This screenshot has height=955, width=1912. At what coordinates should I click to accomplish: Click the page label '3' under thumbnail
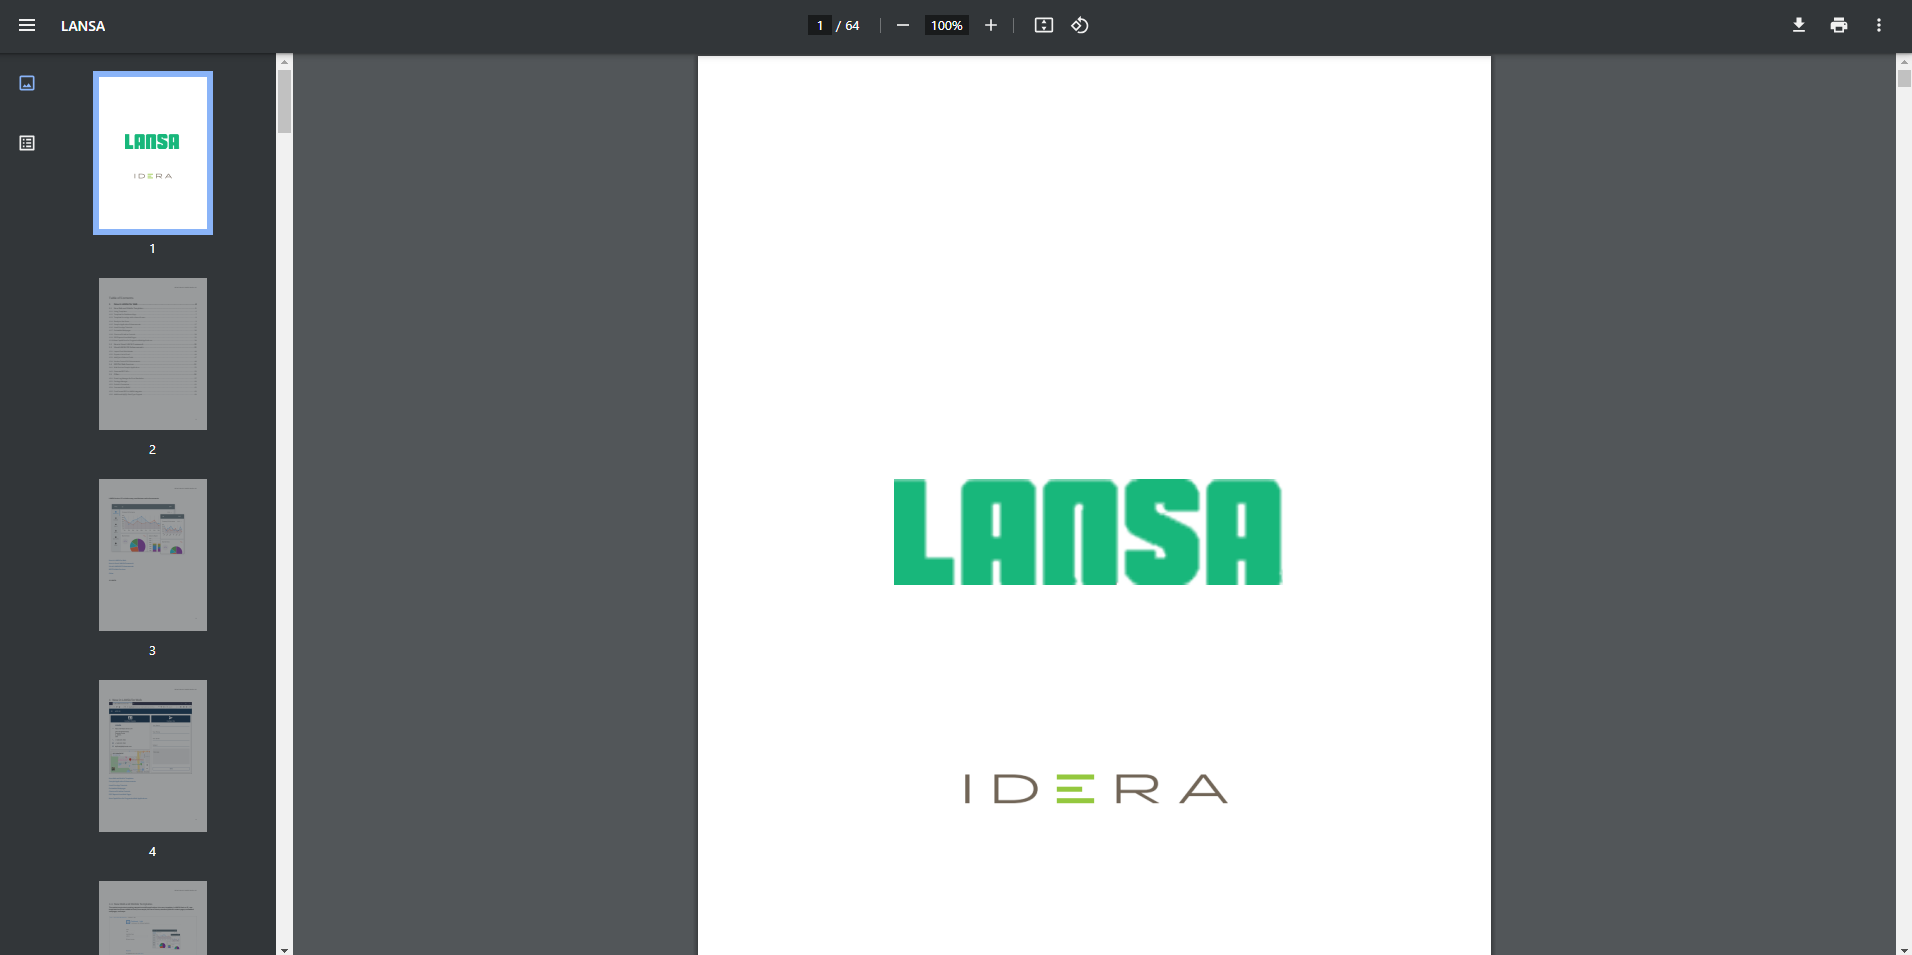(x=152, y=650)
